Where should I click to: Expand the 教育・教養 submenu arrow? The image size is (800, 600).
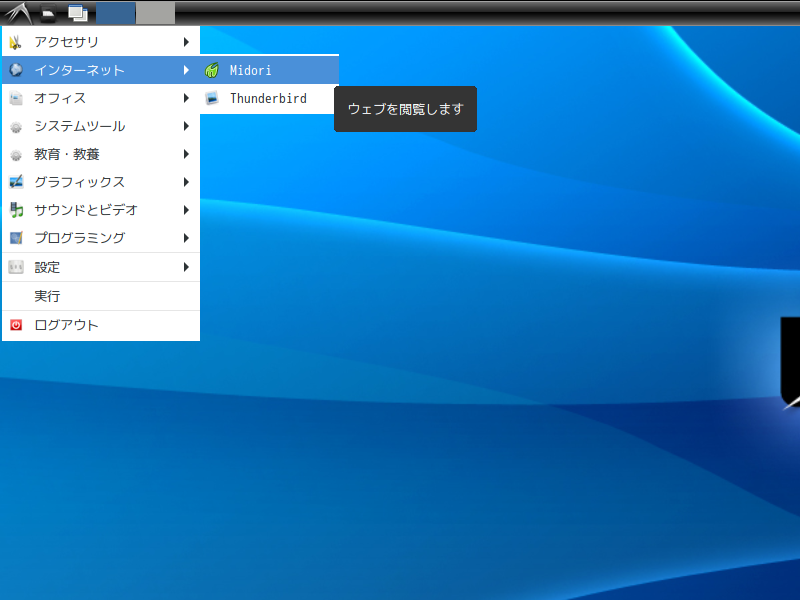186,154
